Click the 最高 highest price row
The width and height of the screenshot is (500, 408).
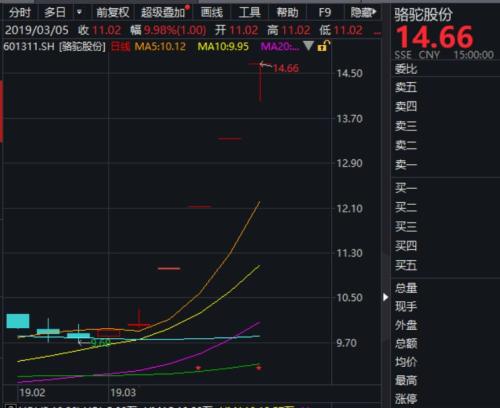click(x=406, y=380)
